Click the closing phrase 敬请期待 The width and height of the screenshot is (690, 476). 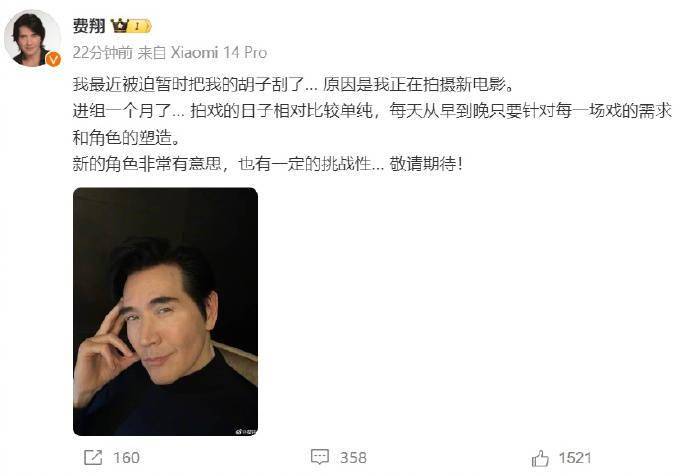[426, 164]
